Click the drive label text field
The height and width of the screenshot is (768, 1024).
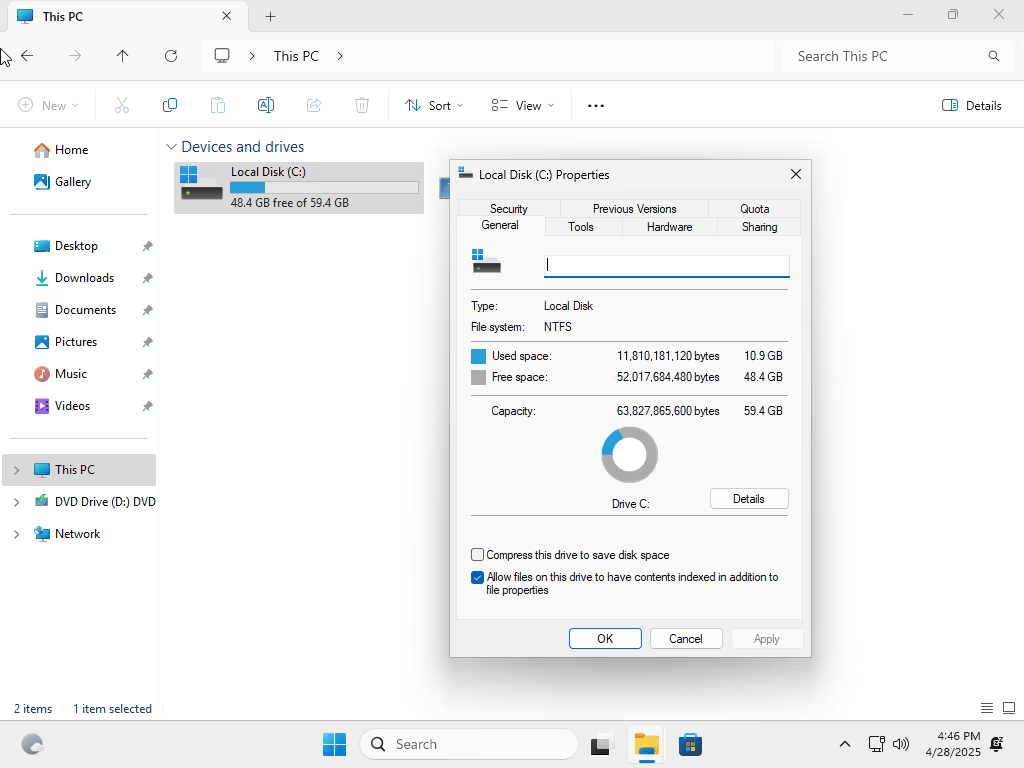point(666,265)
